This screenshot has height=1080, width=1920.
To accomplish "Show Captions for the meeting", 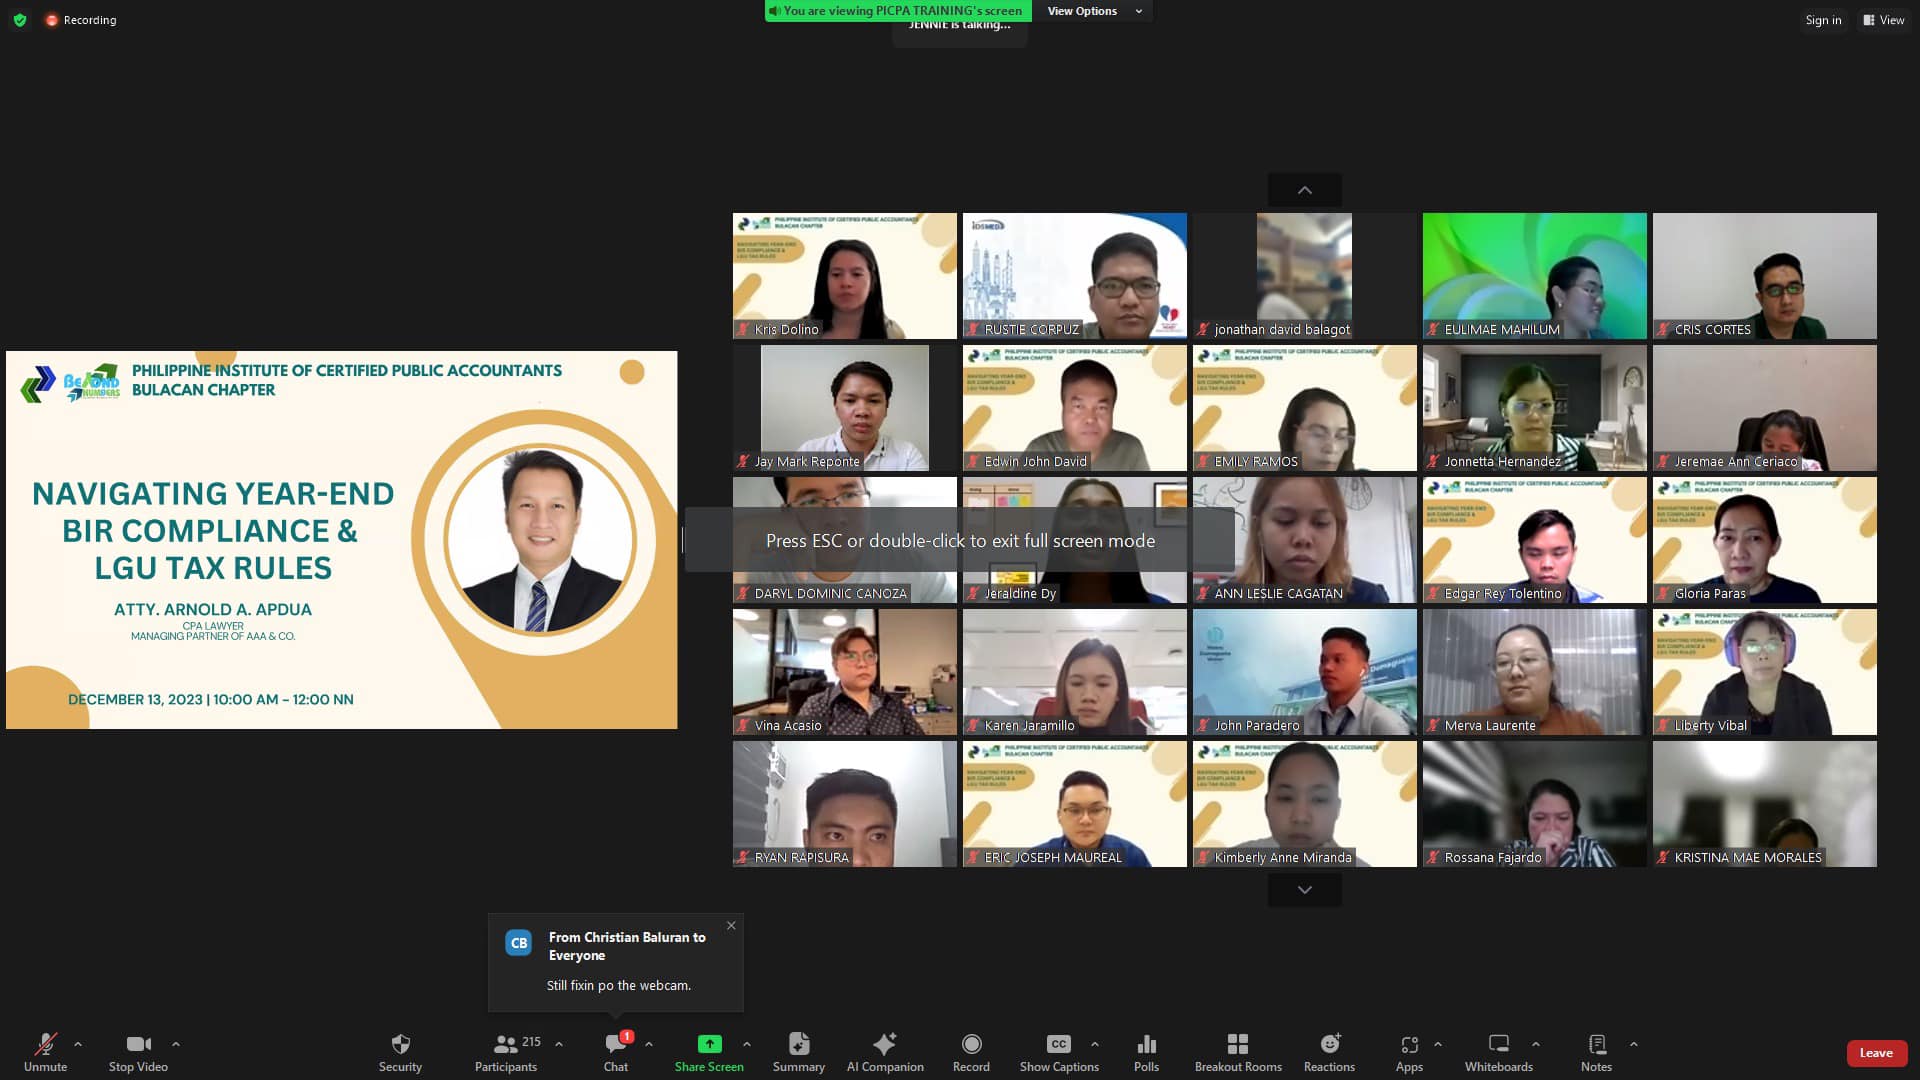I will [1059, 1053].
